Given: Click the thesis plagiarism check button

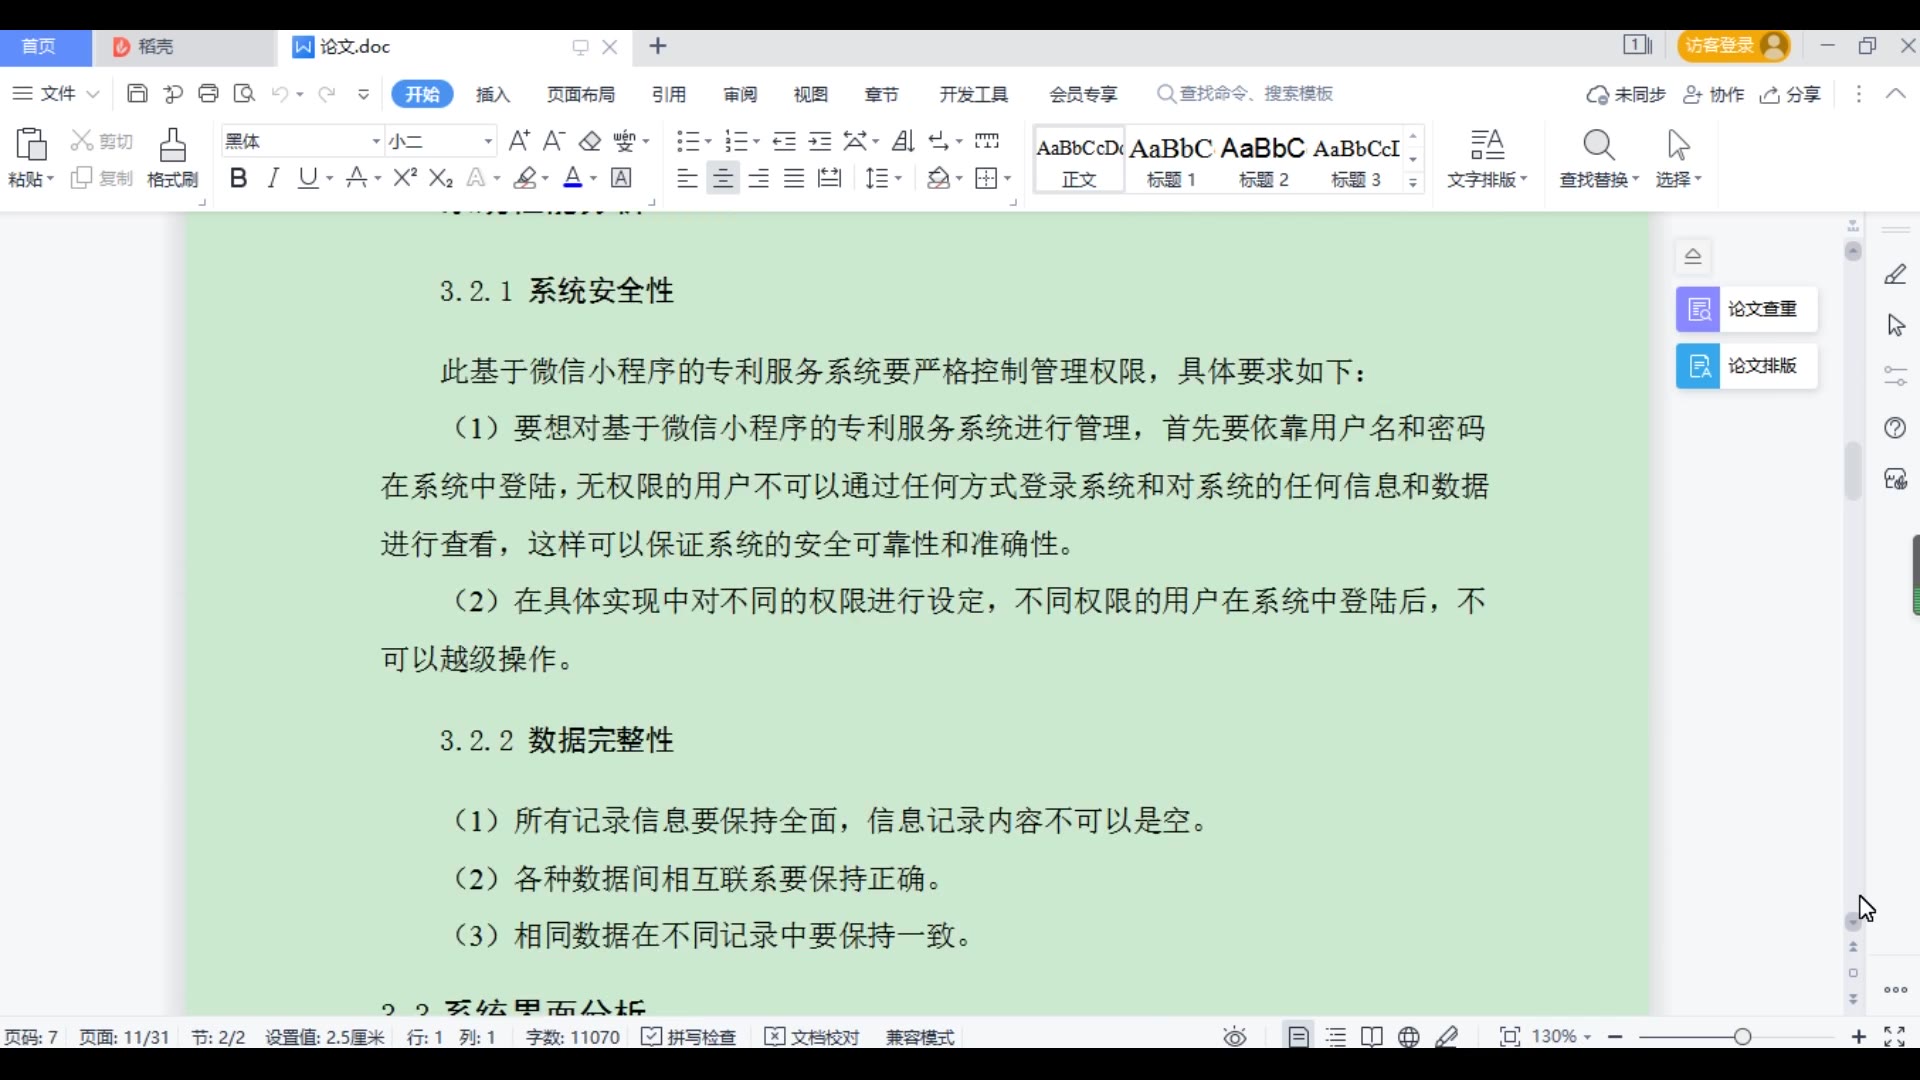Looking at the screenshot, I should pyautogui.click(x=1746, y=309).
